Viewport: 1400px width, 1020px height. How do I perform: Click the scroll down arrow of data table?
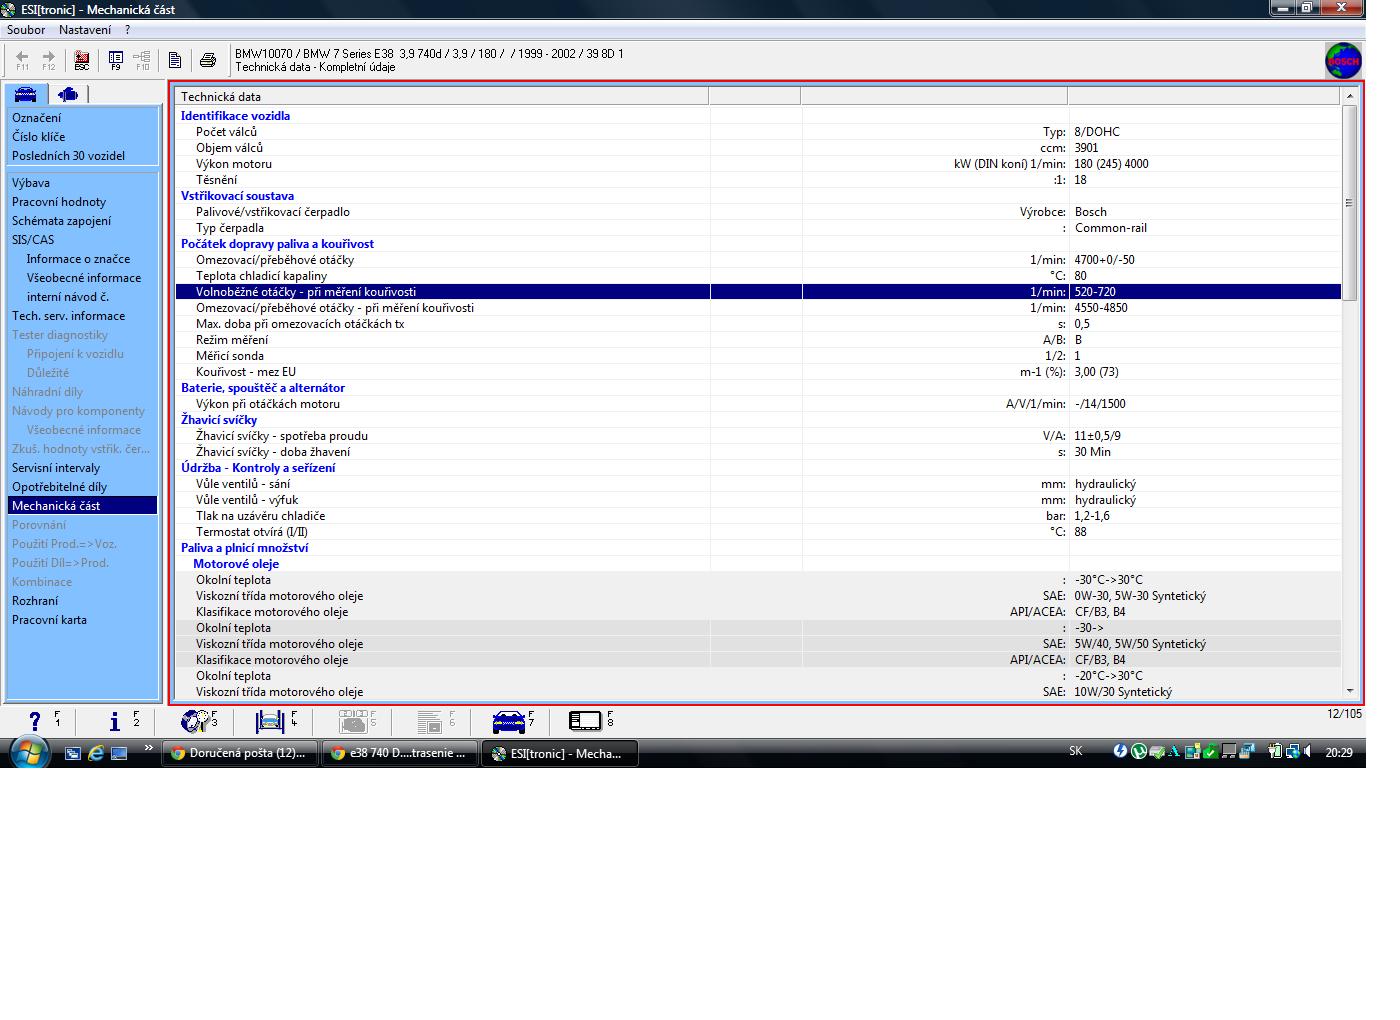1349,691
